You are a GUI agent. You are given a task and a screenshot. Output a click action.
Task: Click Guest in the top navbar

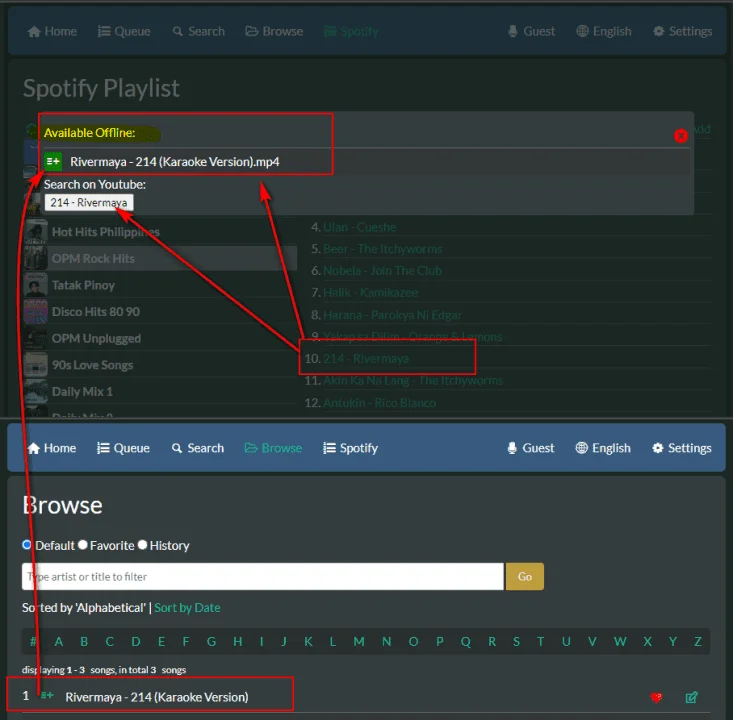tap(532, 31)
